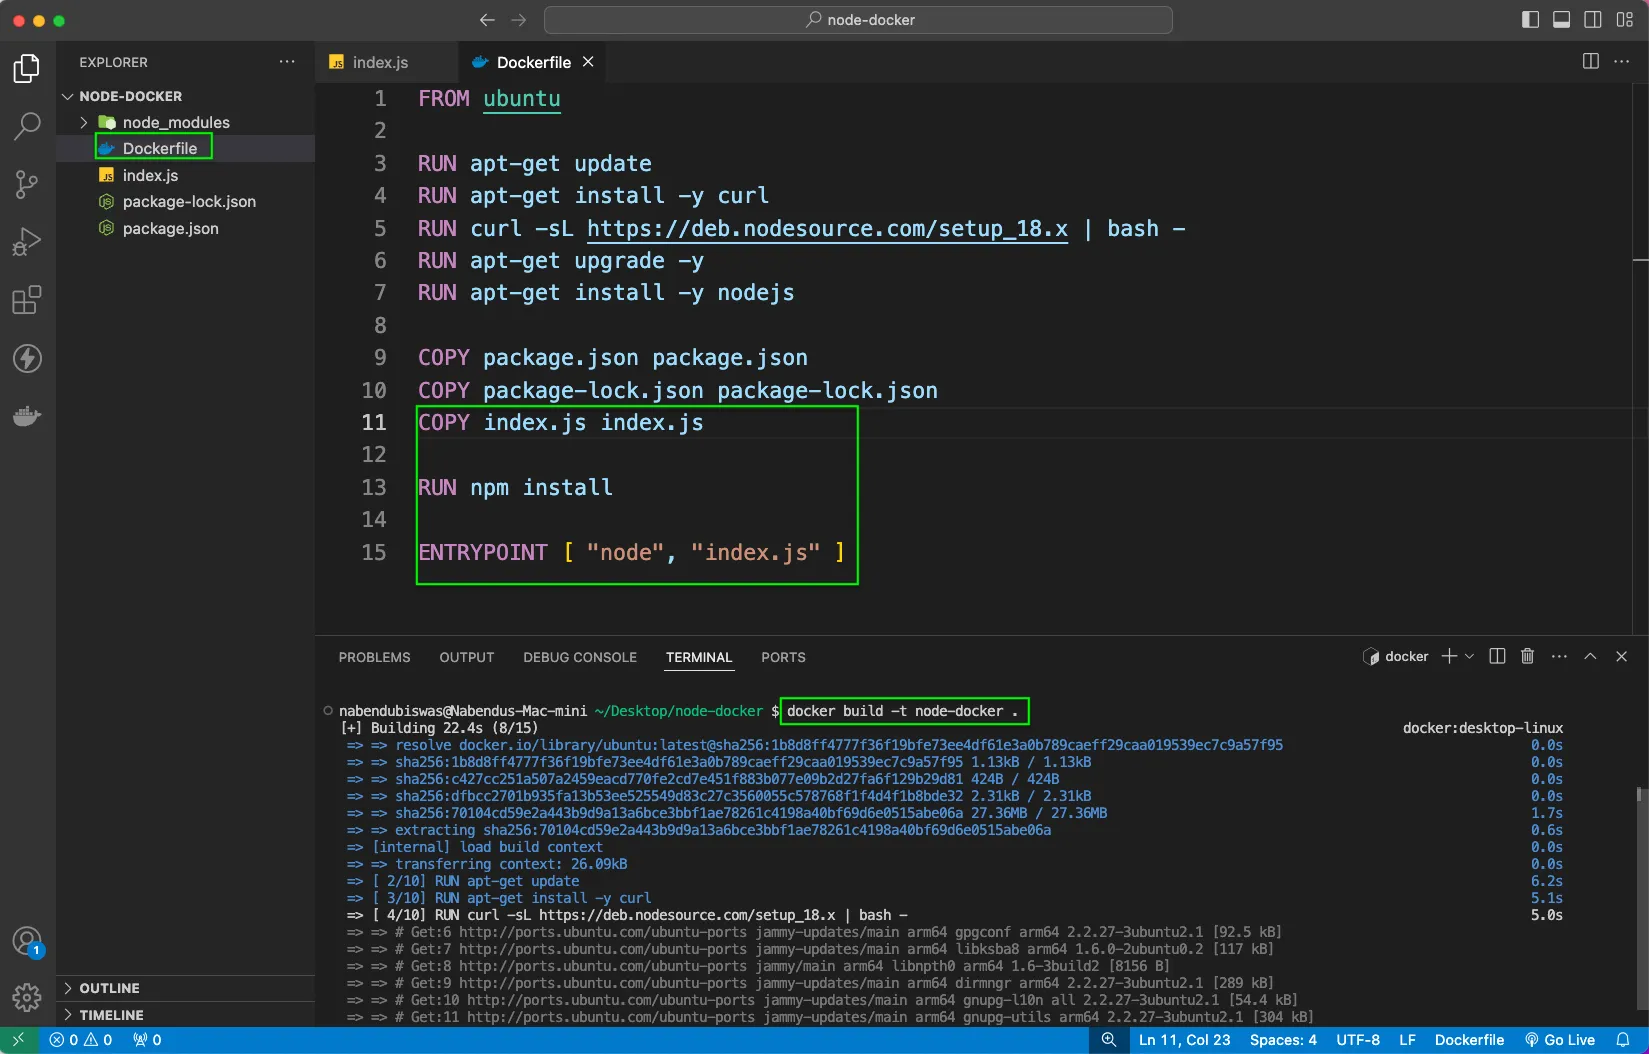Switch to PORTS panel tab
Viewport: 1649px width, 1054px height.
(783, 657)
